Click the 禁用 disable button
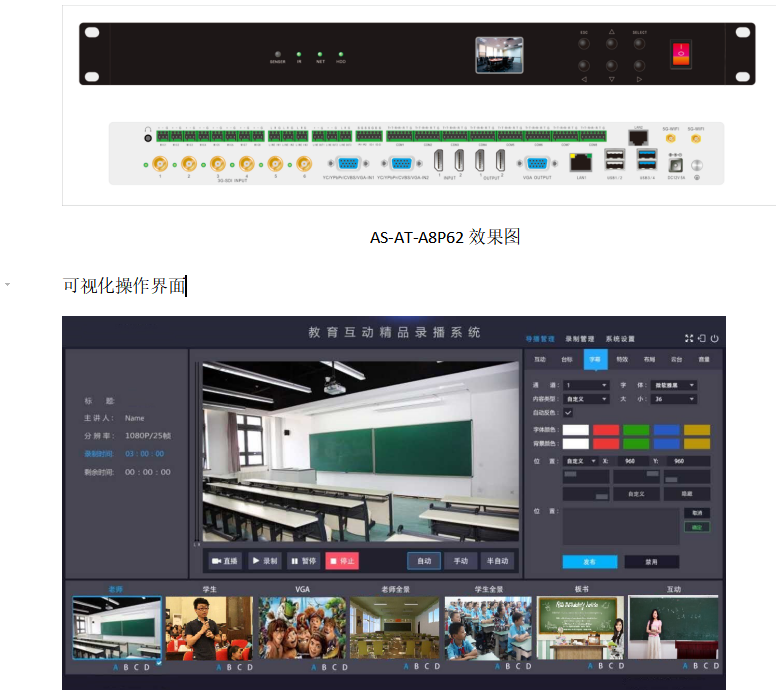 [651, 562]
